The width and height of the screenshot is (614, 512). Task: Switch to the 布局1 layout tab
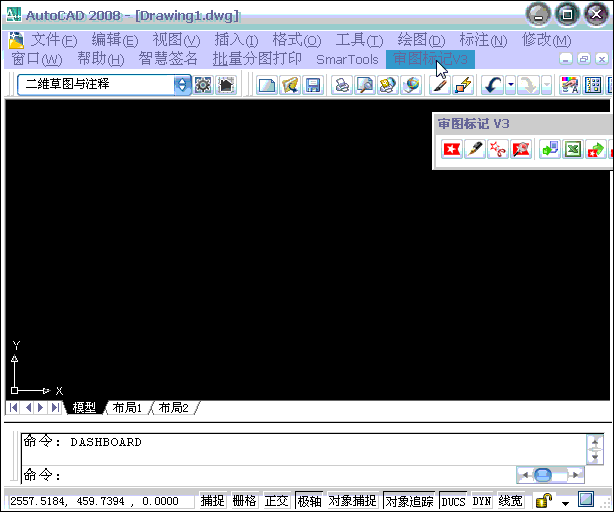[x=127, y=407]
